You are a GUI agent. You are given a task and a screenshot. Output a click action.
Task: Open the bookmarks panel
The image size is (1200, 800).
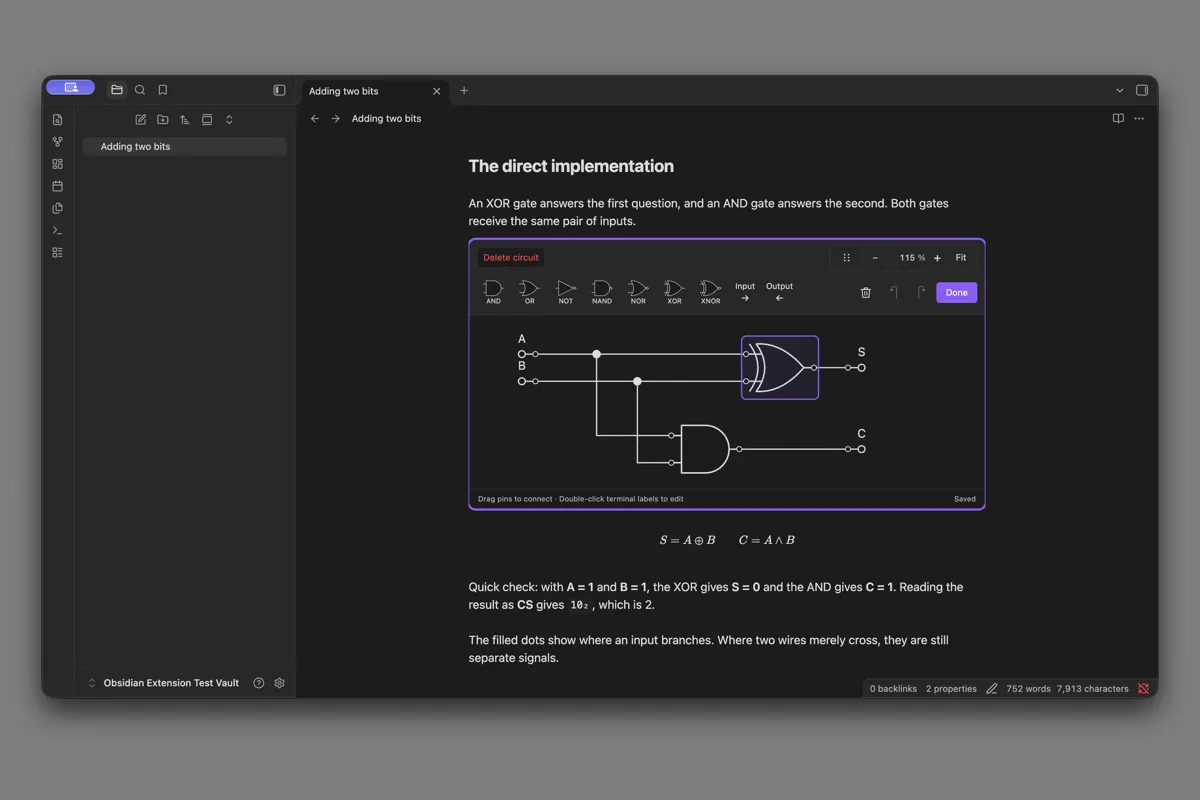163,90
